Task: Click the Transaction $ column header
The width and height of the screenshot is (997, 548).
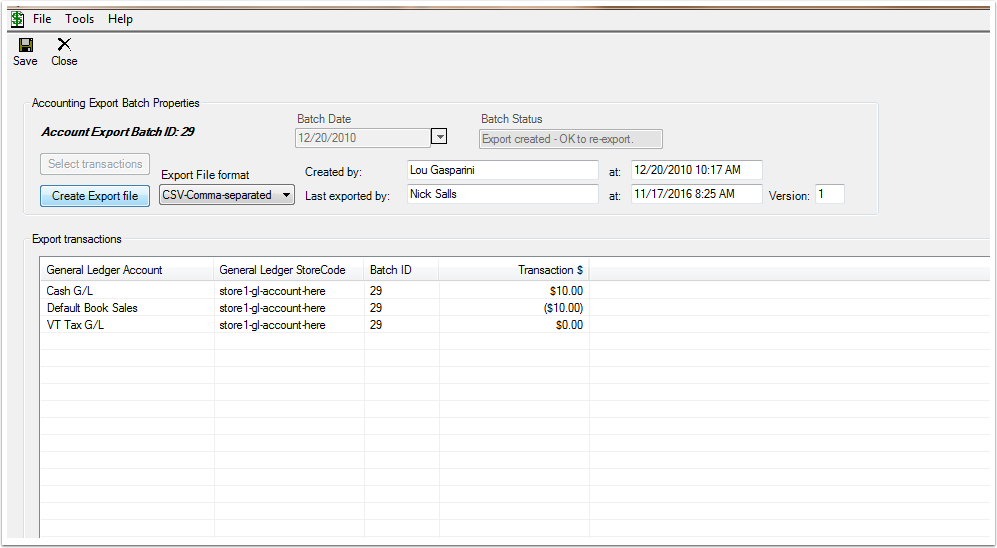Action: [514, 270]
